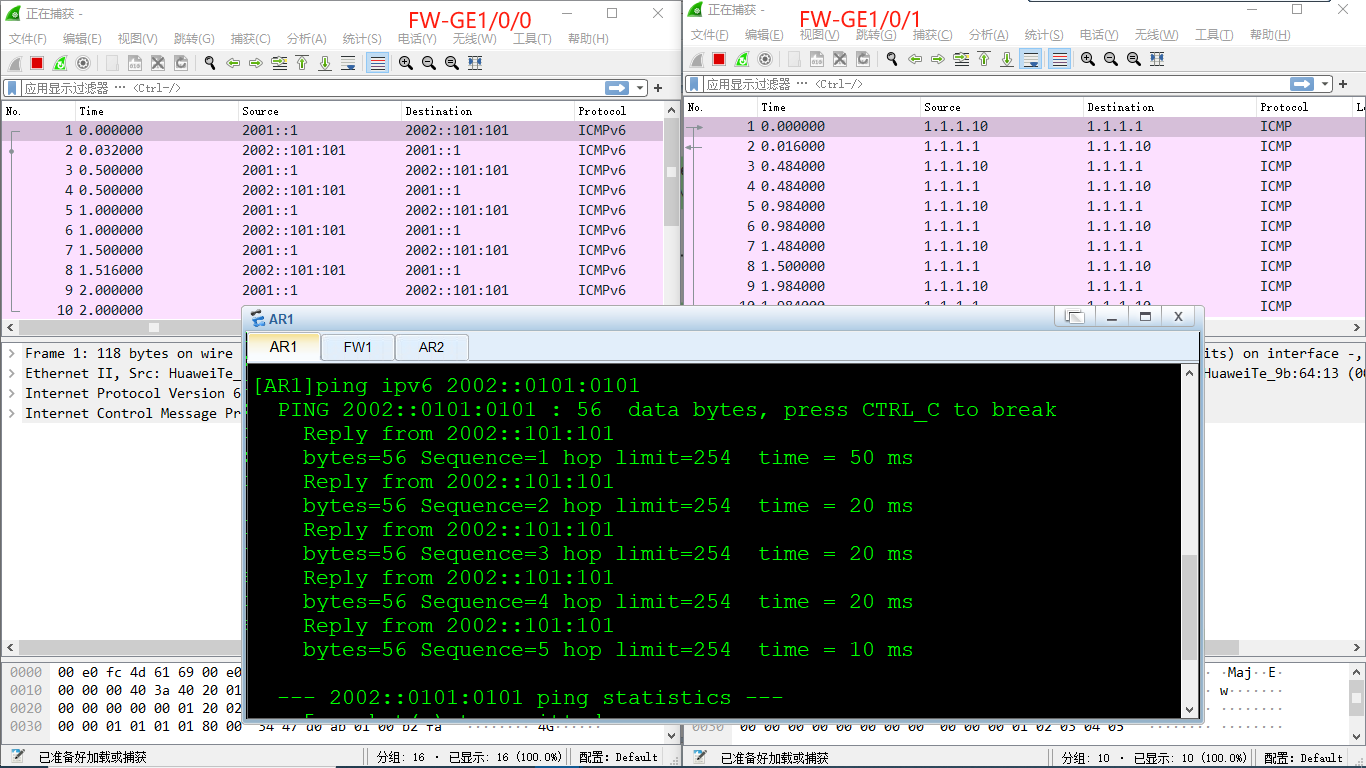Click filter bookmark icon in FW-GE1/0/0 window
The width and height of the screenshot is (1366, 768).
pyautogui.click(x=13, y=88)
